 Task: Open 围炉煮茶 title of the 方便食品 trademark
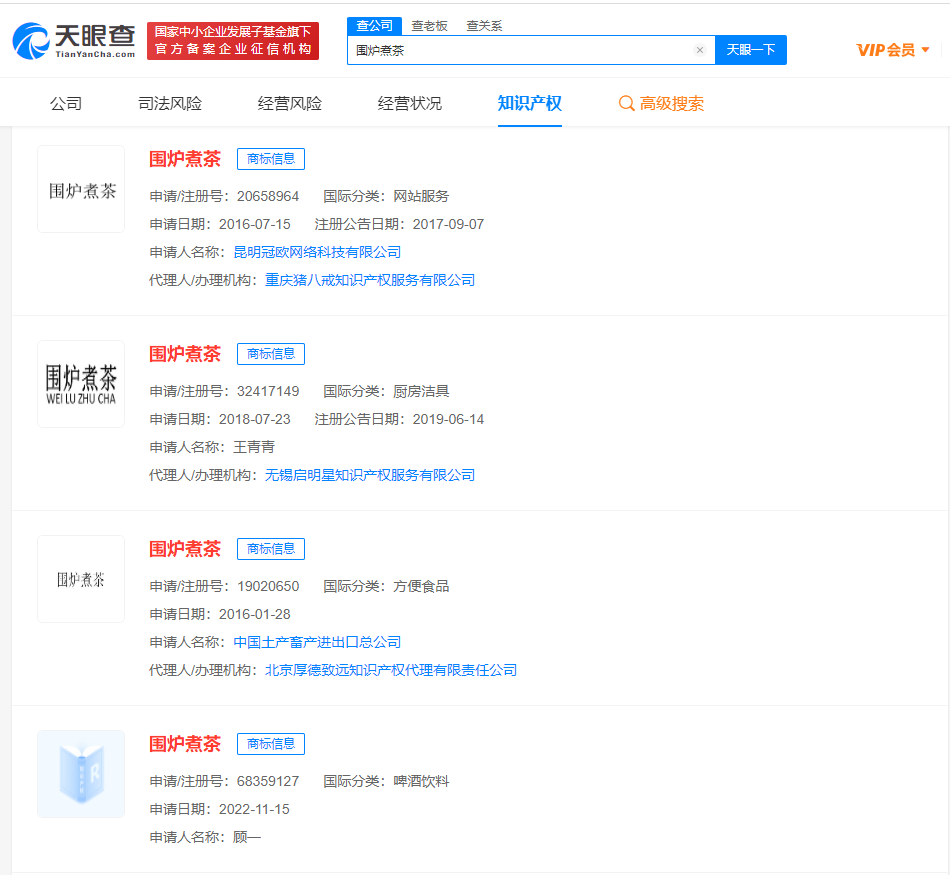click(185, 550)
